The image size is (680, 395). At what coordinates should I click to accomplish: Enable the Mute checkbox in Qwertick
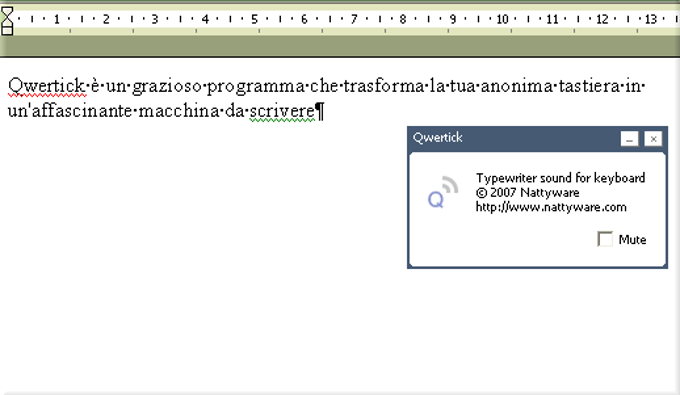(605, 239)
